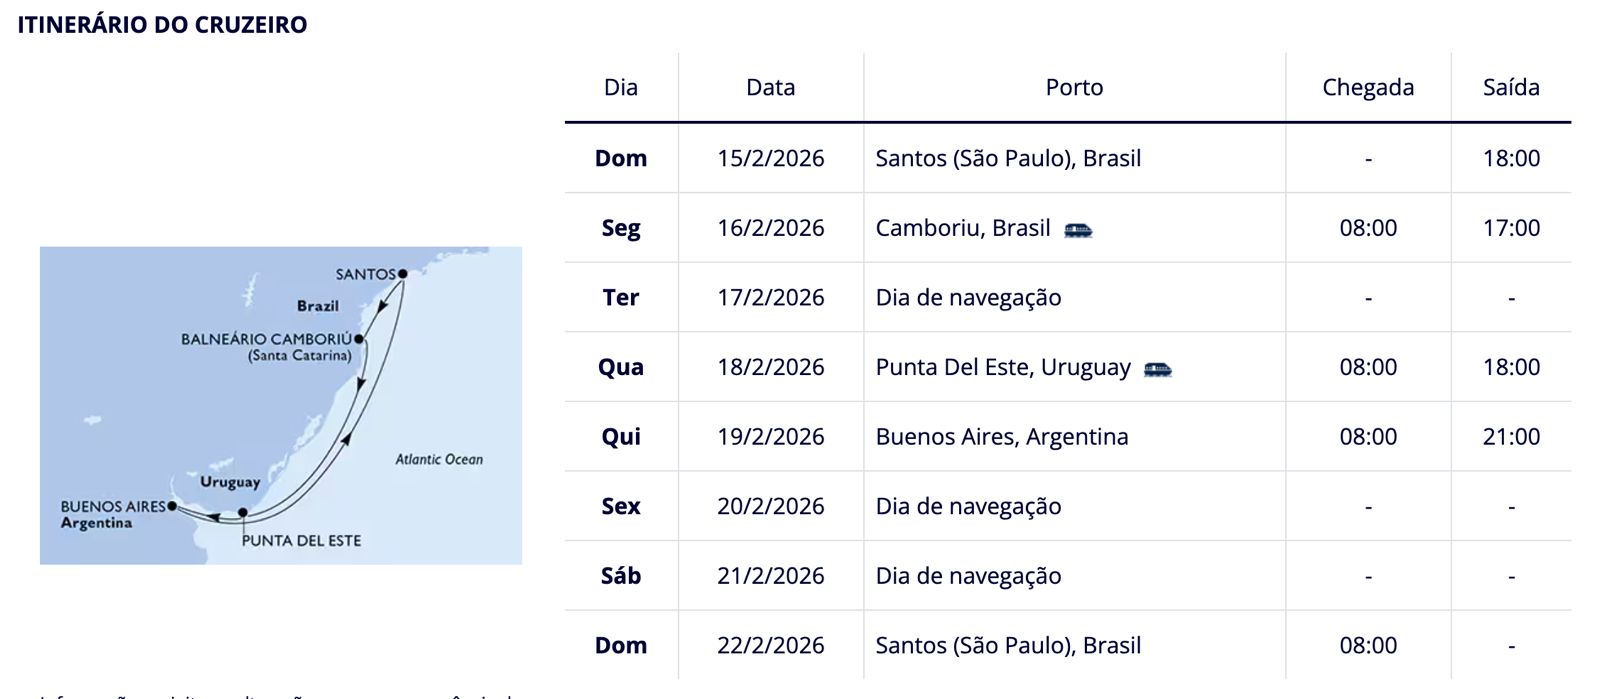Click the 22/2/2026 Santos arrival row
This screenshot has width=1600, height=699.
pyautogui.click(x=1068, y=645)
